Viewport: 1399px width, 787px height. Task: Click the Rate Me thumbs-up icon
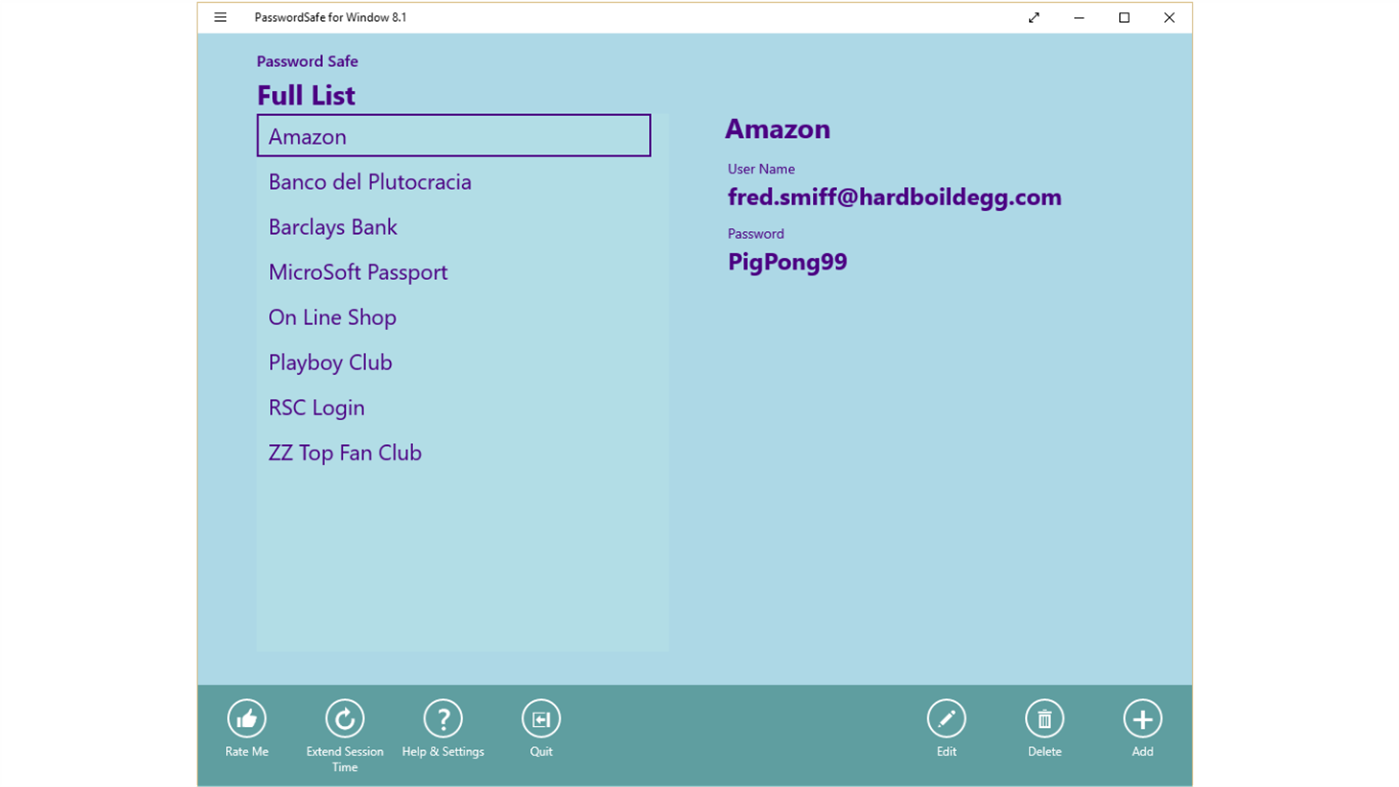[246, 718]
